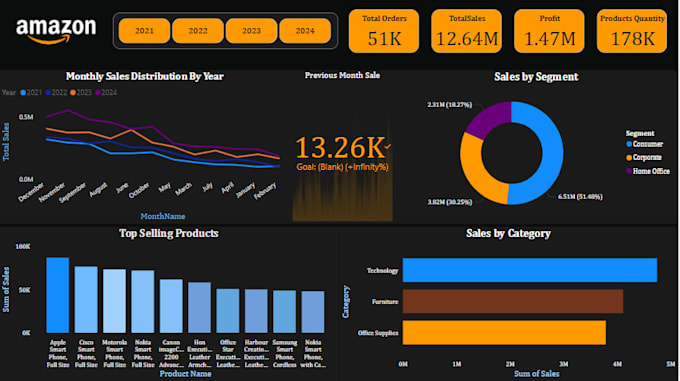Click the Furniture category bar

[x=513, y=301]
